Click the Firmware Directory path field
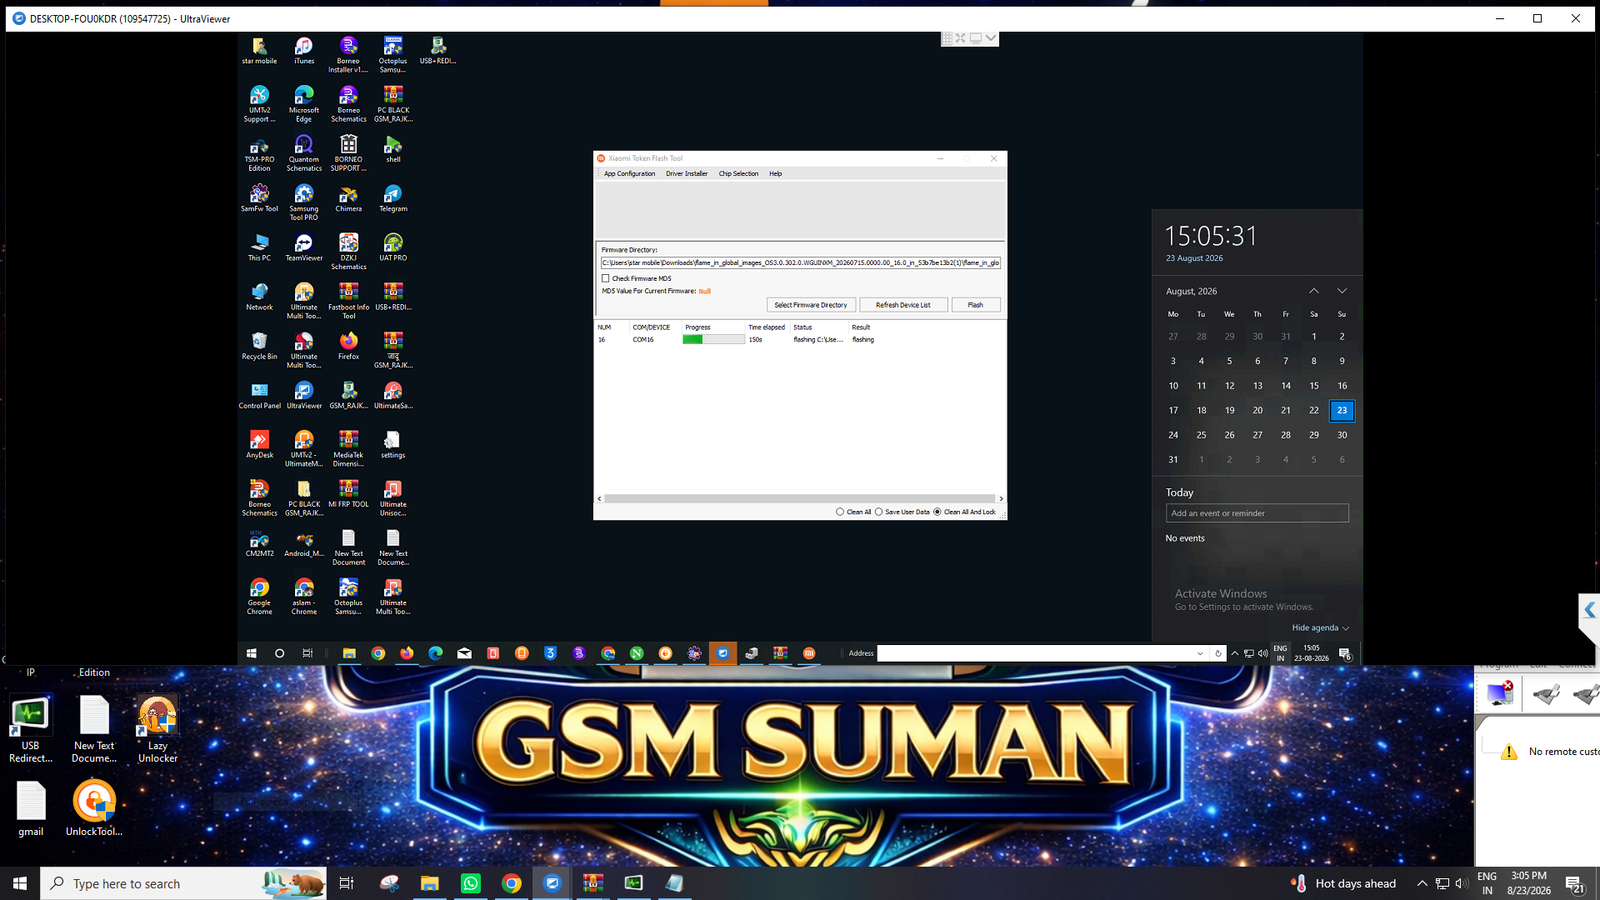The width and height of the screenshot is (1600, 900). [x=800, y=263]
